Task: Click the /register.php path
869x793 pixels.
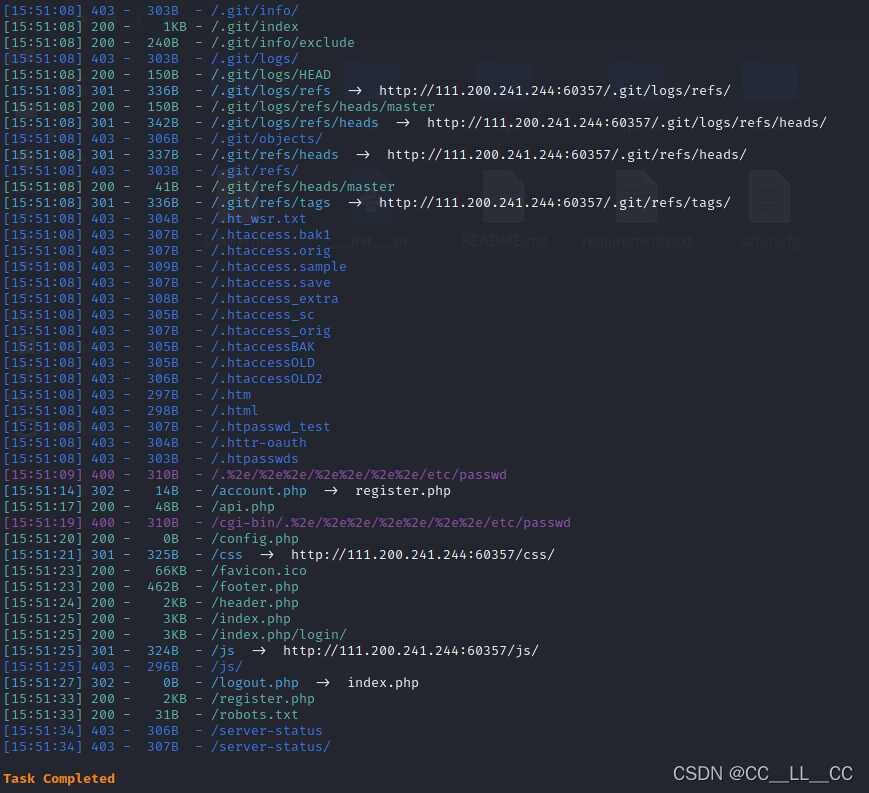Action: tap(263, 699)
